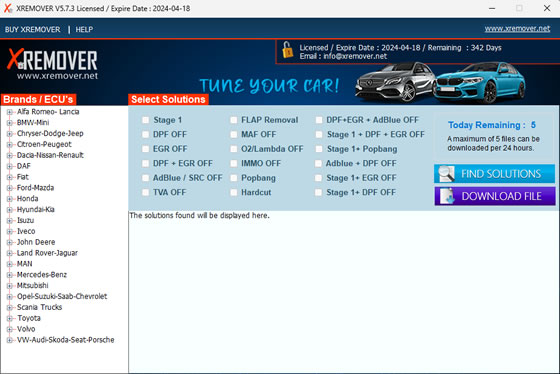Select the Hyundai-Kia brand
Screen dimensions: 560x374
36,209
